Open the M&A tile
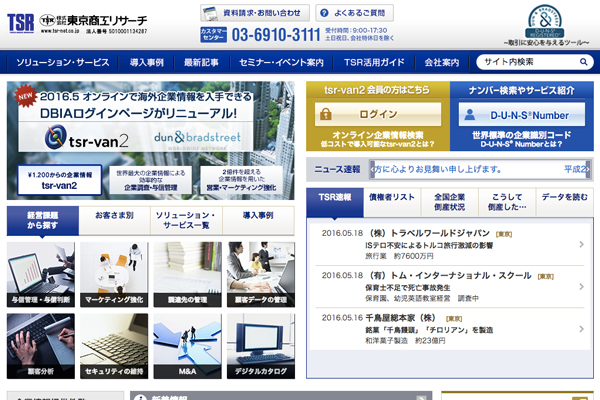Image resolution: width=600 pixels, height=400 pixels. click(188, 346)
